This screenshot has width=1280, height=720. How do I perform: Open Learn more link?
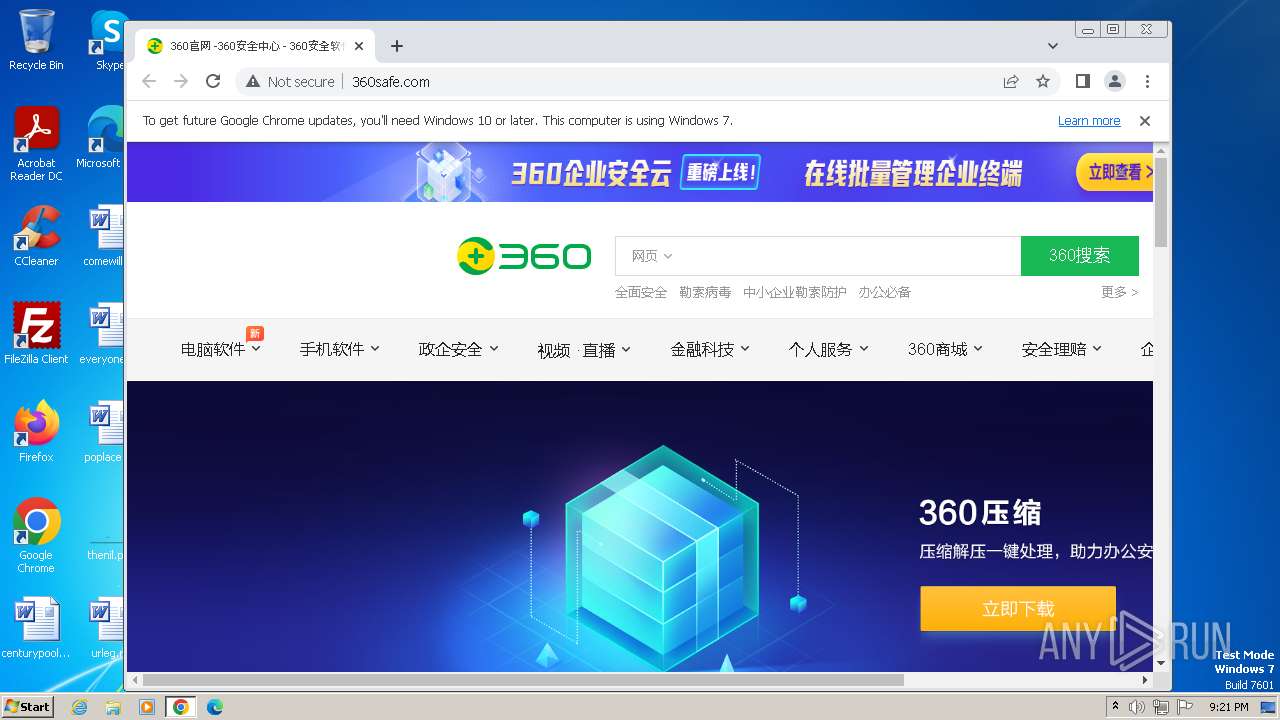click(1089, 120)
